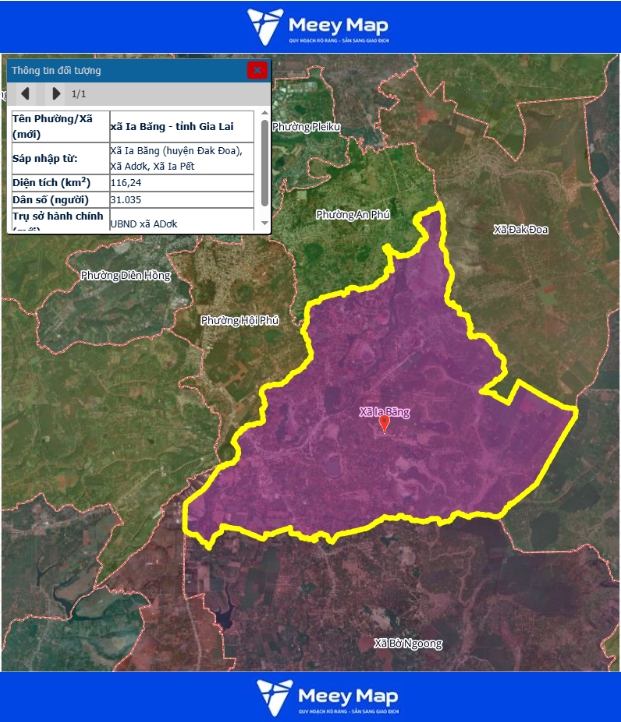The image size is (621, 722).
Task: Click the previous record arrow in info panel
Action: (x=25, y=94)
